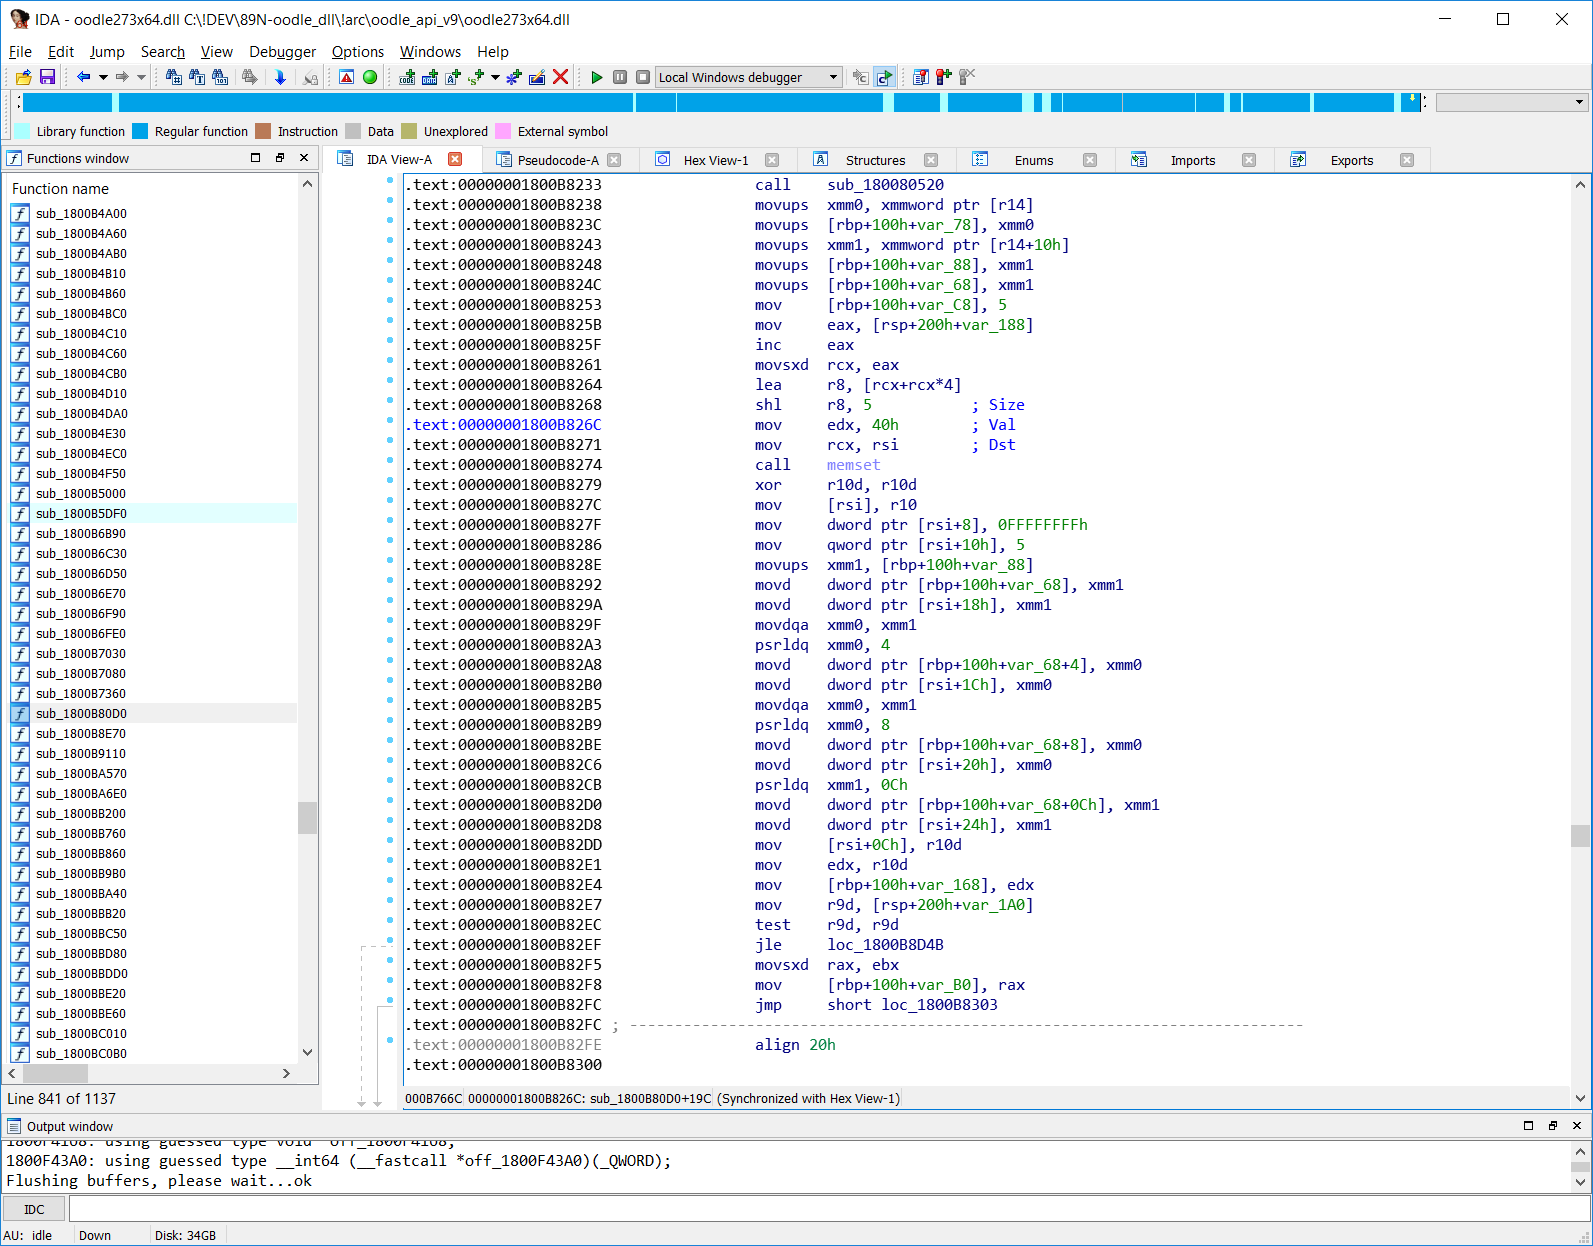The image size is (1593, 1246).
Task: Close the Hex View-1 tab
Action: (x=772, y=160)
